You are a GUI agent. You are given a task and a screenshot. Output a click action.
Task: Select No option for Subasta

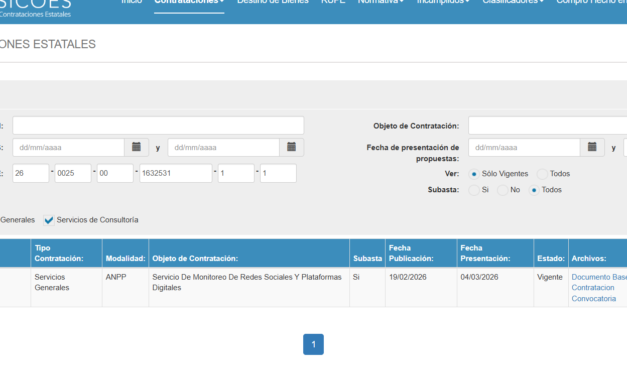(x=502, y=190)
